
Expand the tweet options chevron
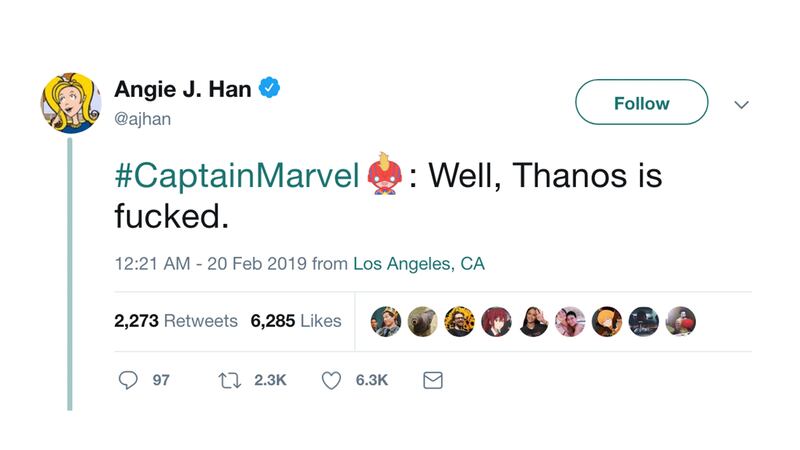tap(739, 104)
